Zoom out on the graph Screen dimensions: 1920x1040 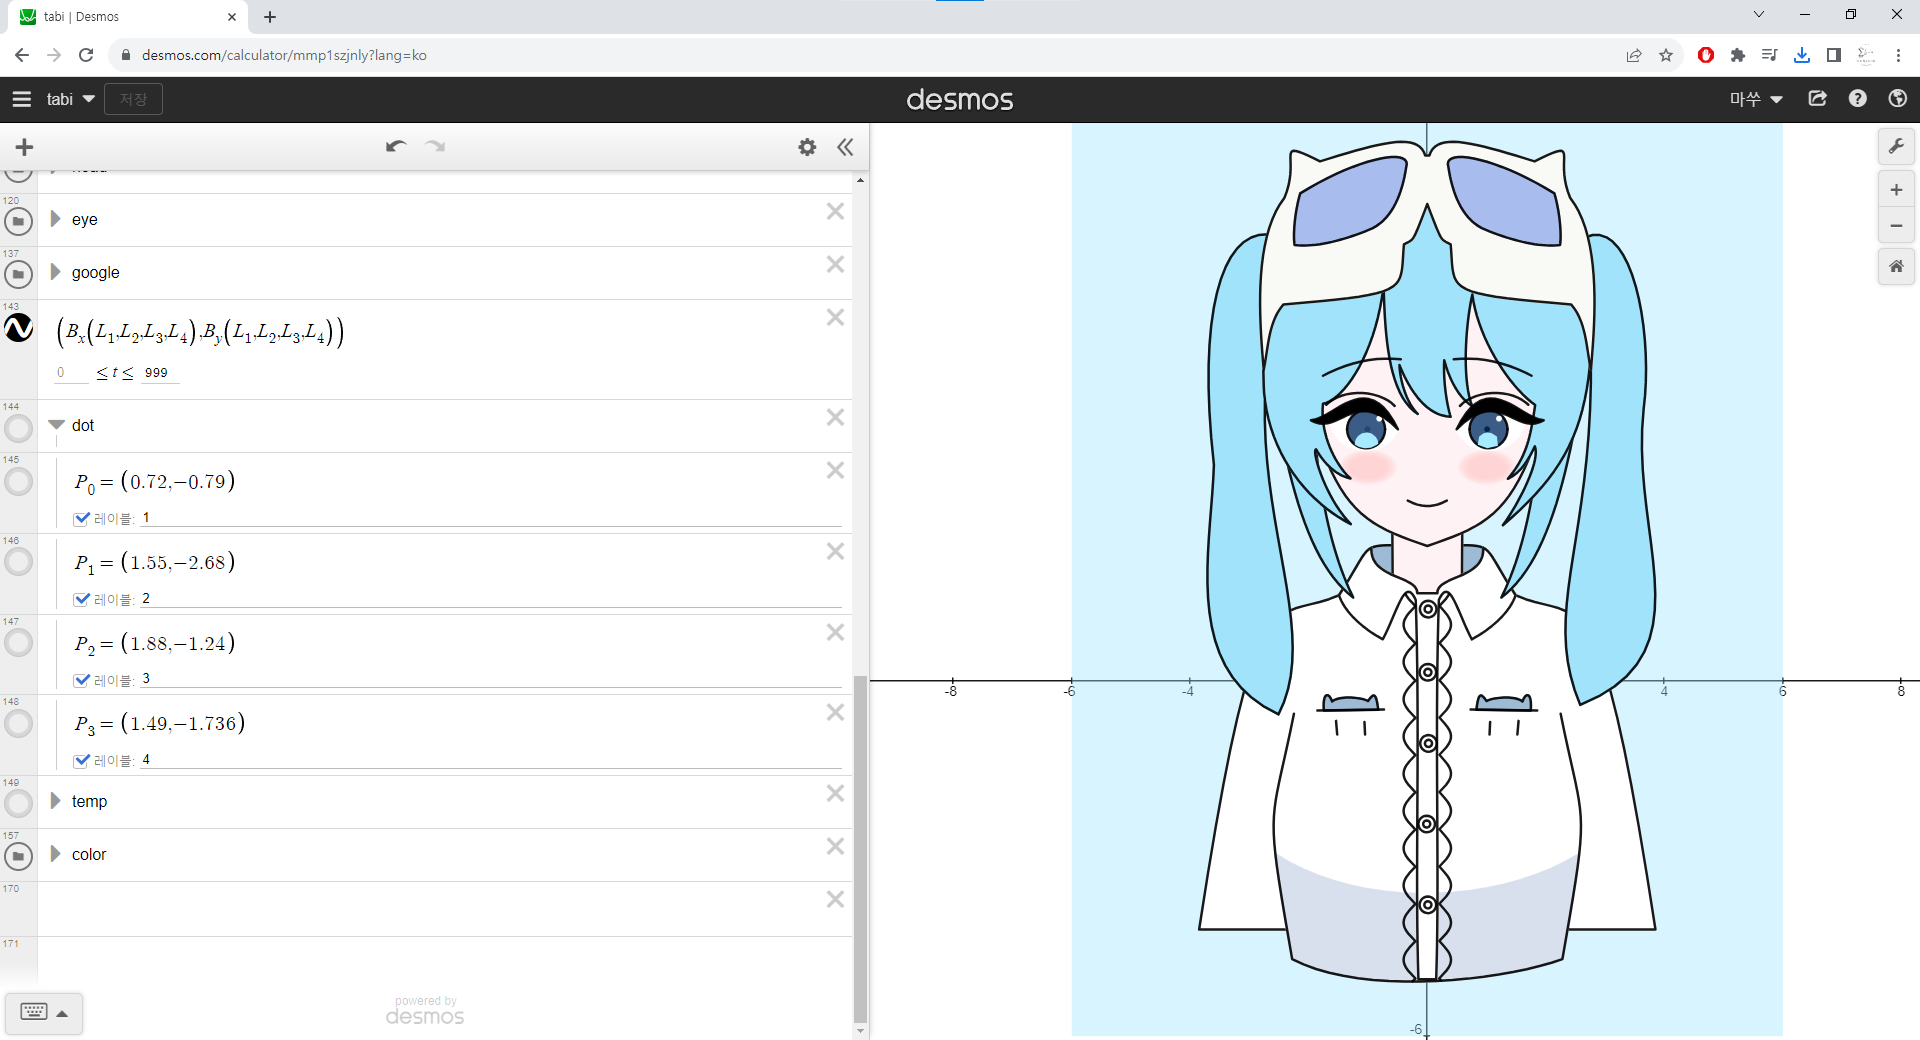1895,226
